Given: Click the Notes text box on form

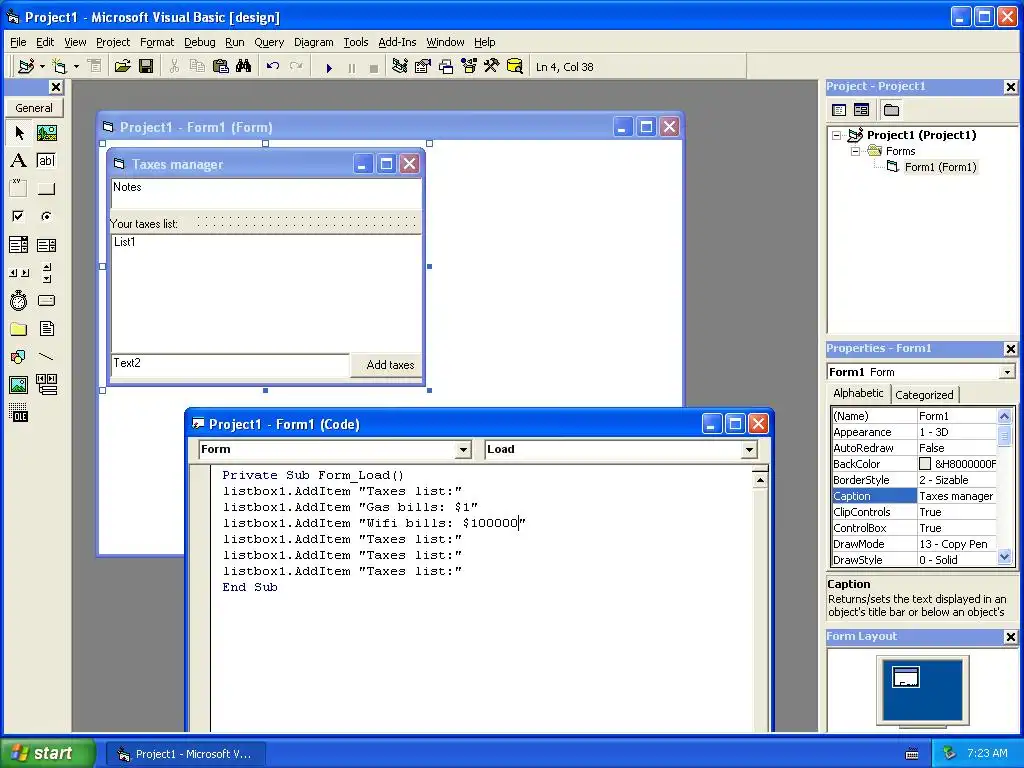Looking at the screenshot, I should click(266, 193).
